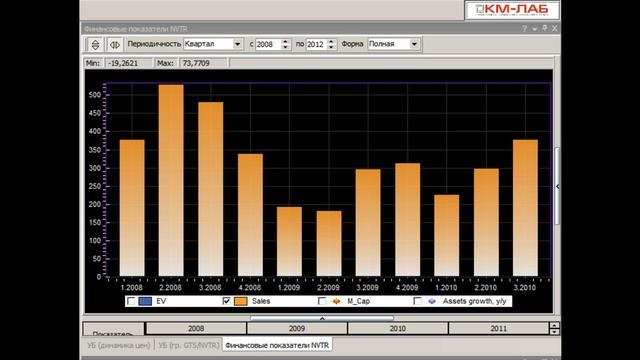Click the vertical scrollbar on right

(x=557, y=186)
